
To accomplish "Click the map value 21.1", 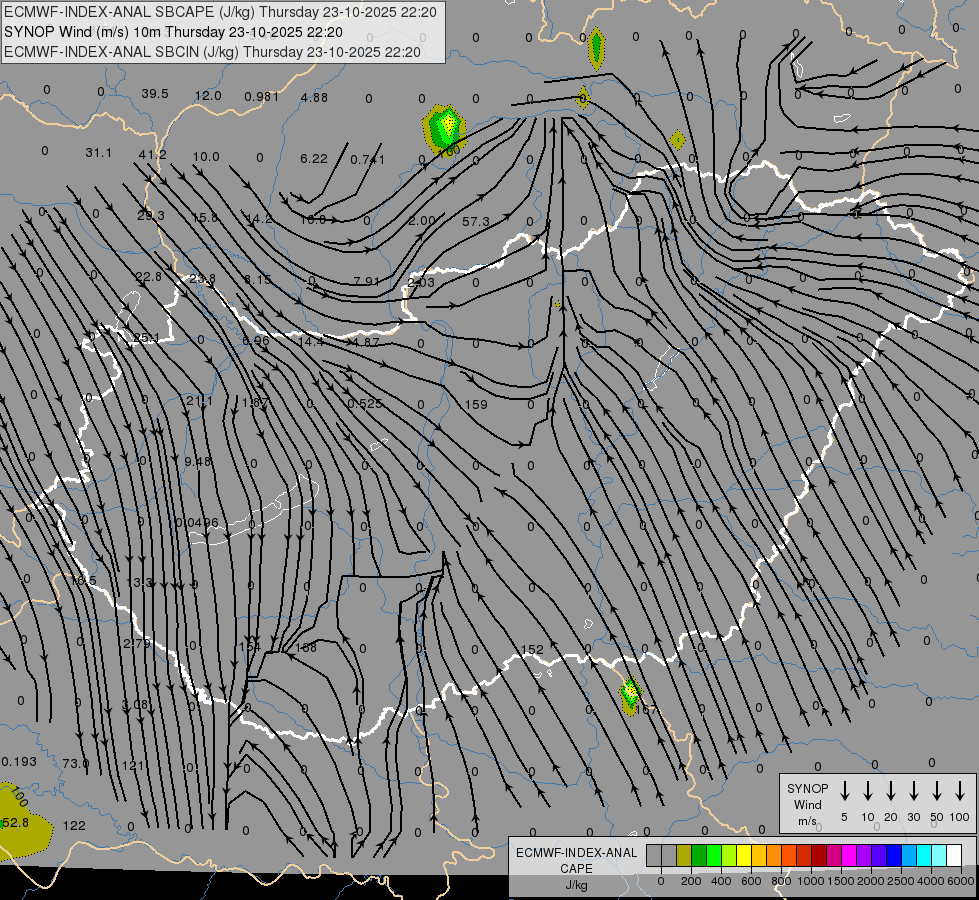I will pos(199,400).
